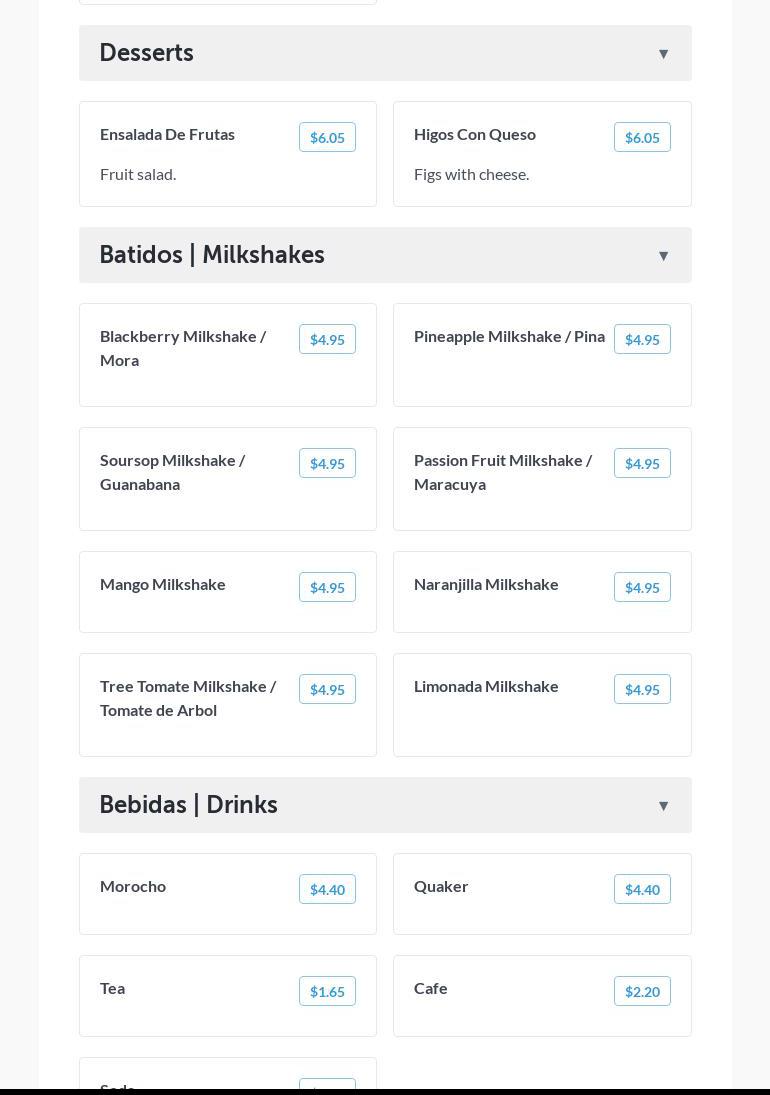Click the Morocho $4.40 price button
770x1095 pixels.
[x=327, y=890]
